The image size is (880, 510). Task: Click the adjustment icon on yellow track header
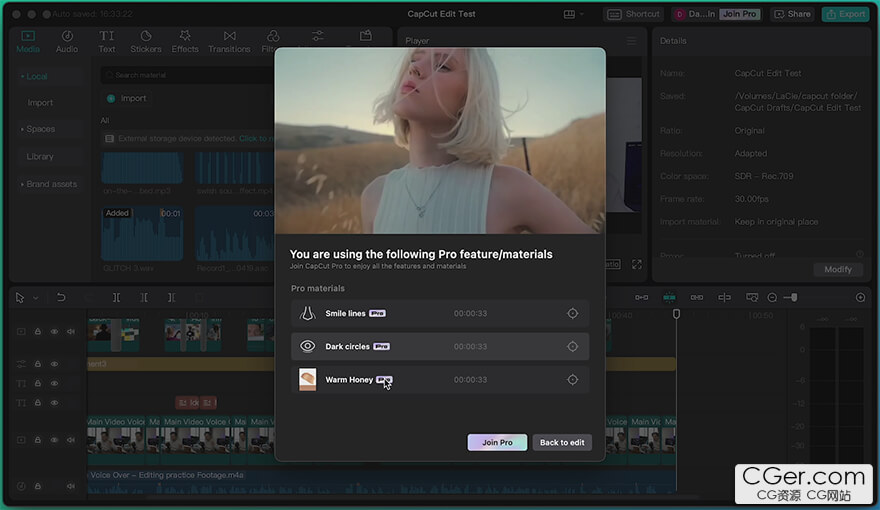click(21, 364)
